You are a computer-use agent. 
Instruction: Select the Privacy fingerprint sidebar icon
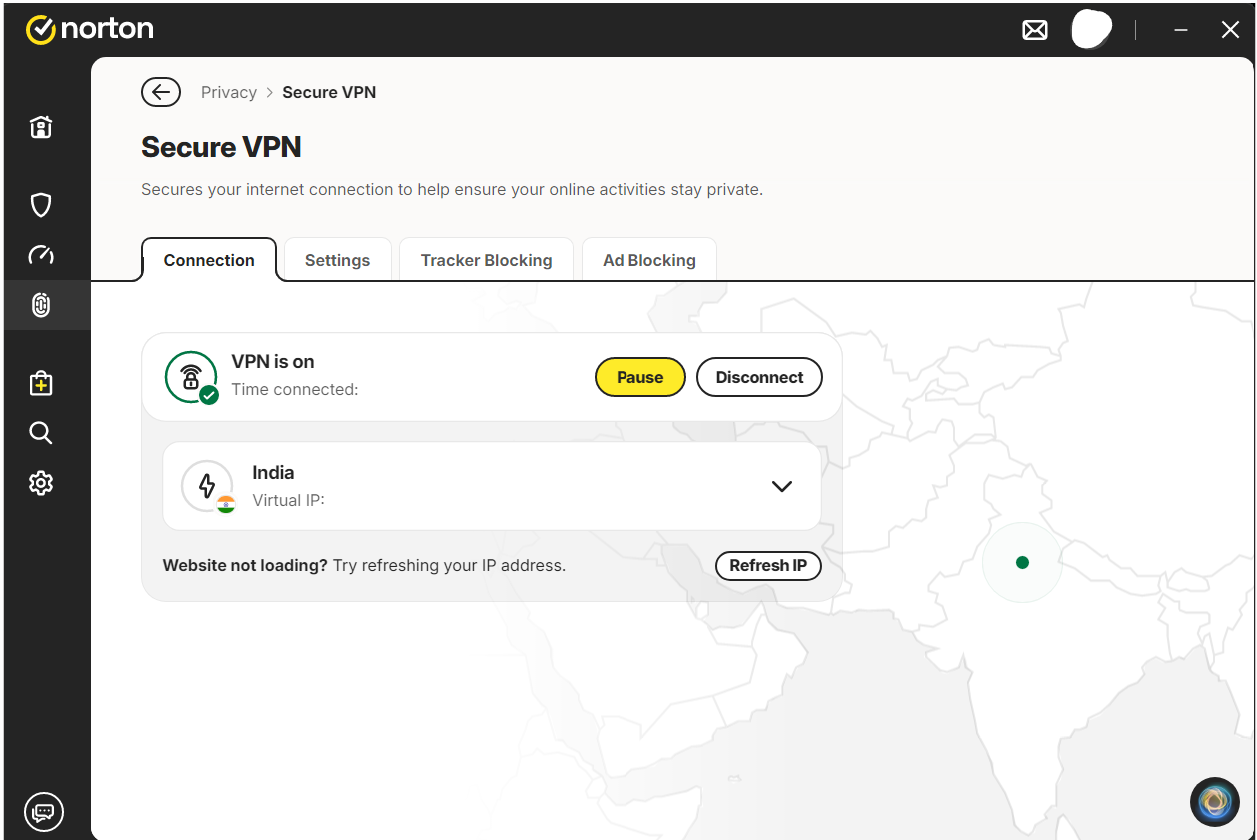point(40,305)
